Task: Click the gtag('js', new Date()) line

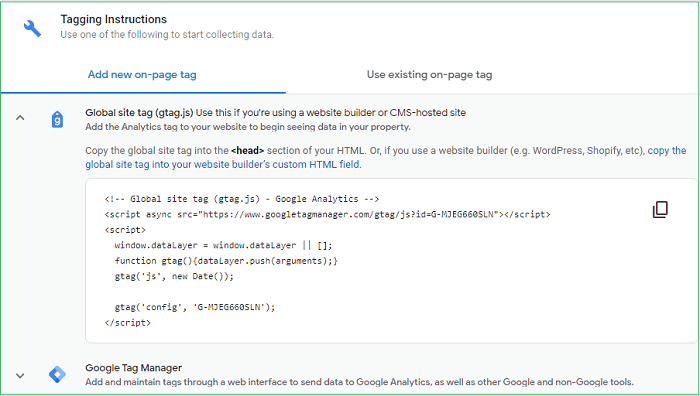Action: (x=174, y=276)
